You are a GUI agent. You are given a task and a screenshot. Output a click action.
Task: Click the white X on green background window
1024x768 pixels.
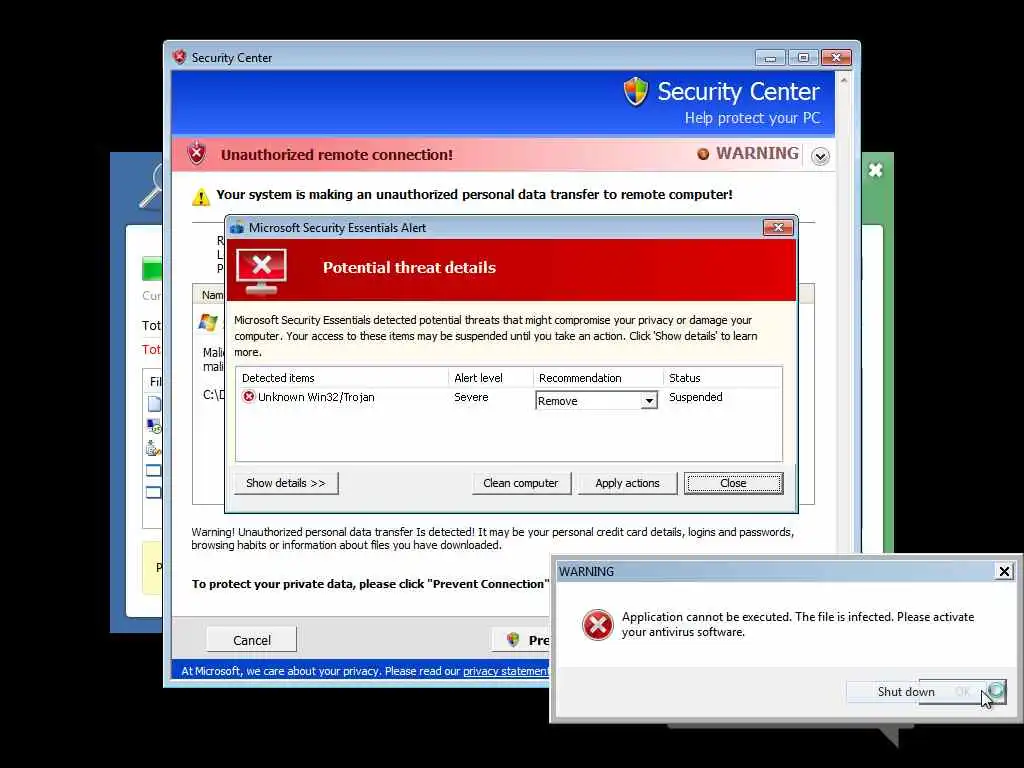tap(876, 170)
